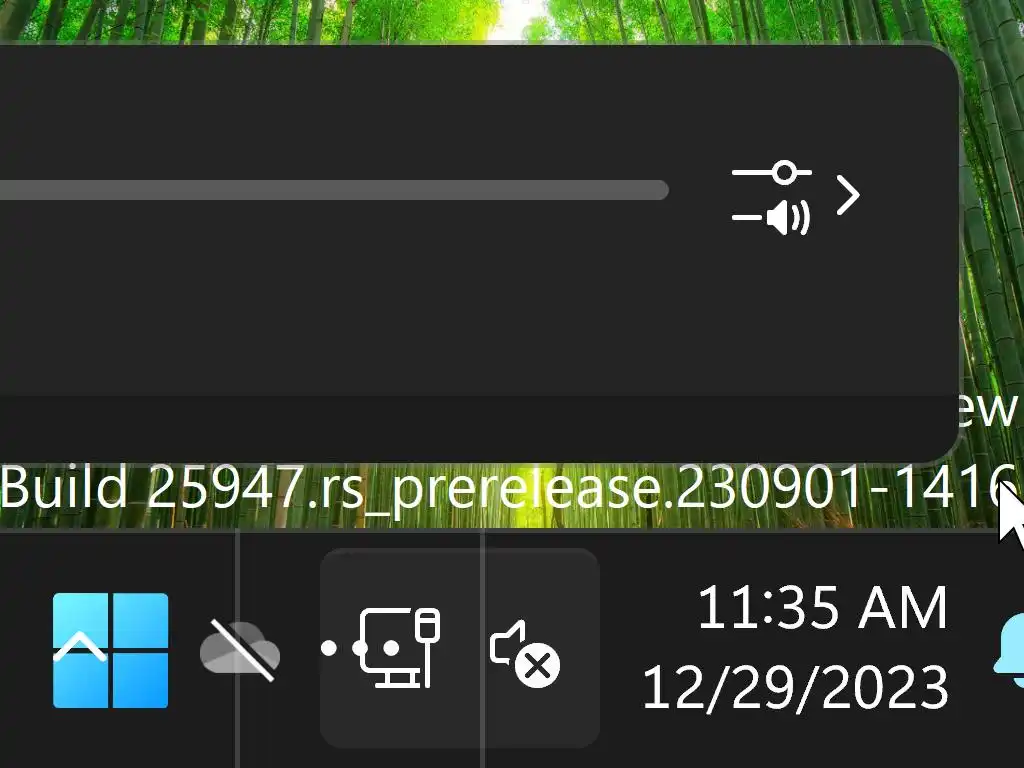Open the clock showing 11:35 AM
The image size is (1024, 768).
click(x=822, y=607)
